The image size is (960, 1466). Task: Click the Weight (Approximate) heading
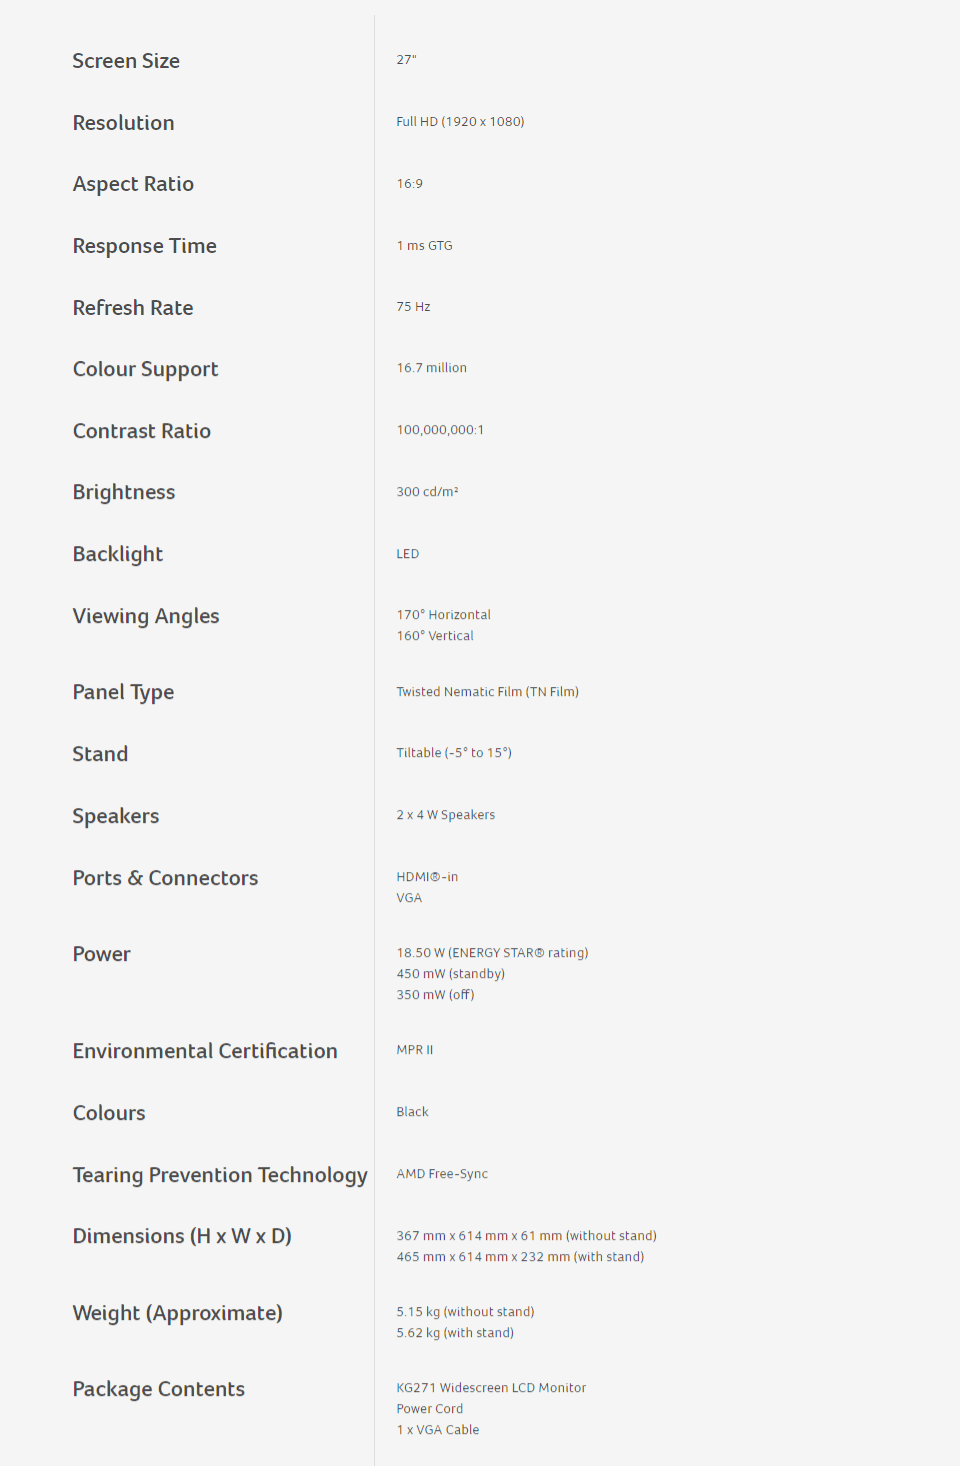[x=178, y=1313]
